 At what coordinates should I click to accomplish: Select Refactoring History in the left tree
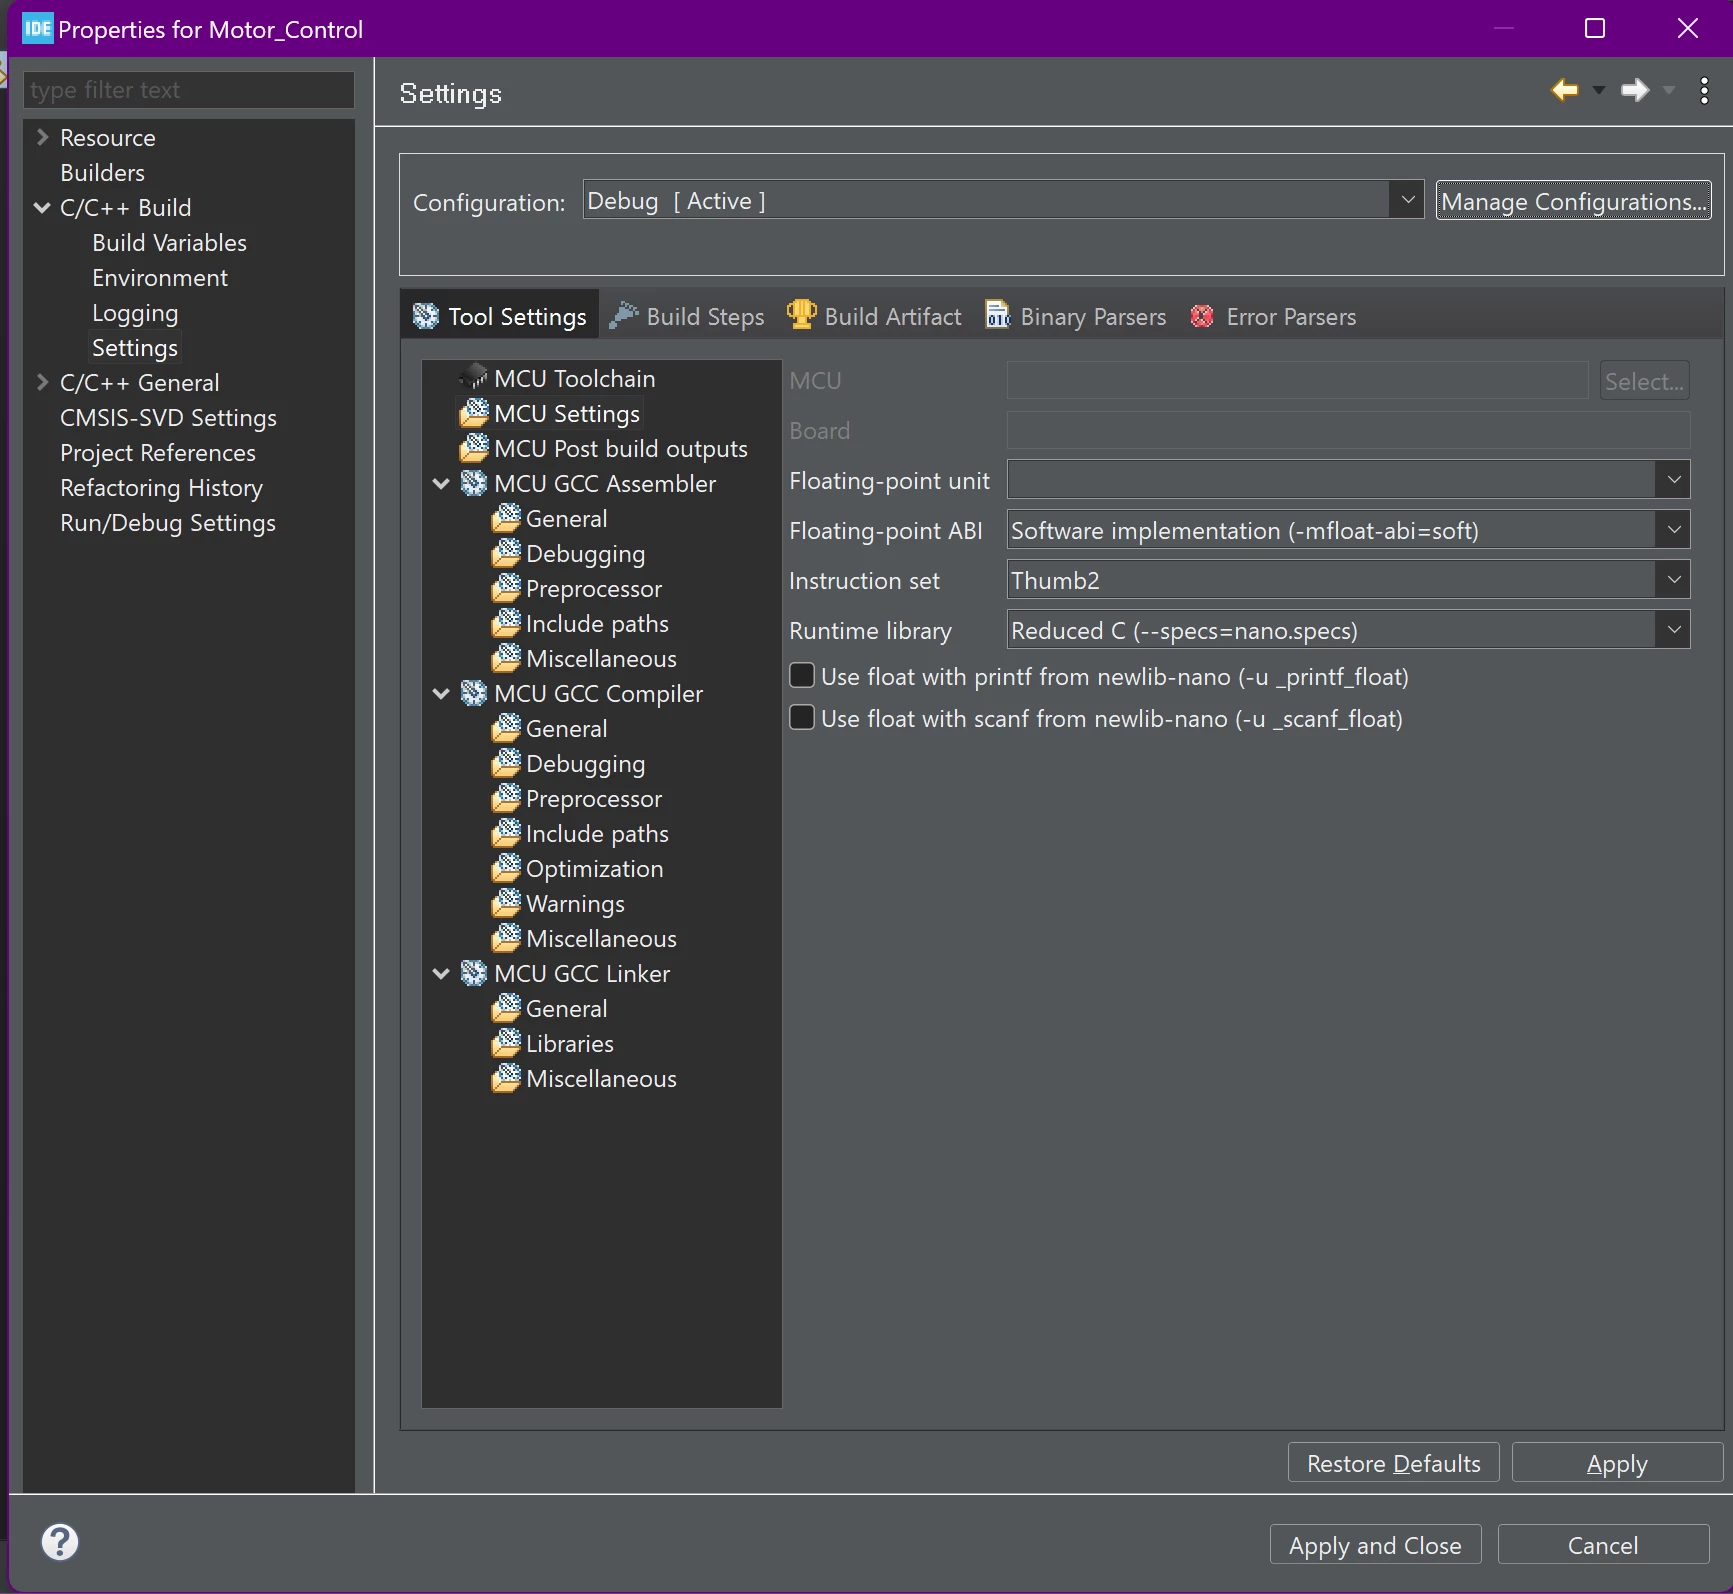[161, 487]
